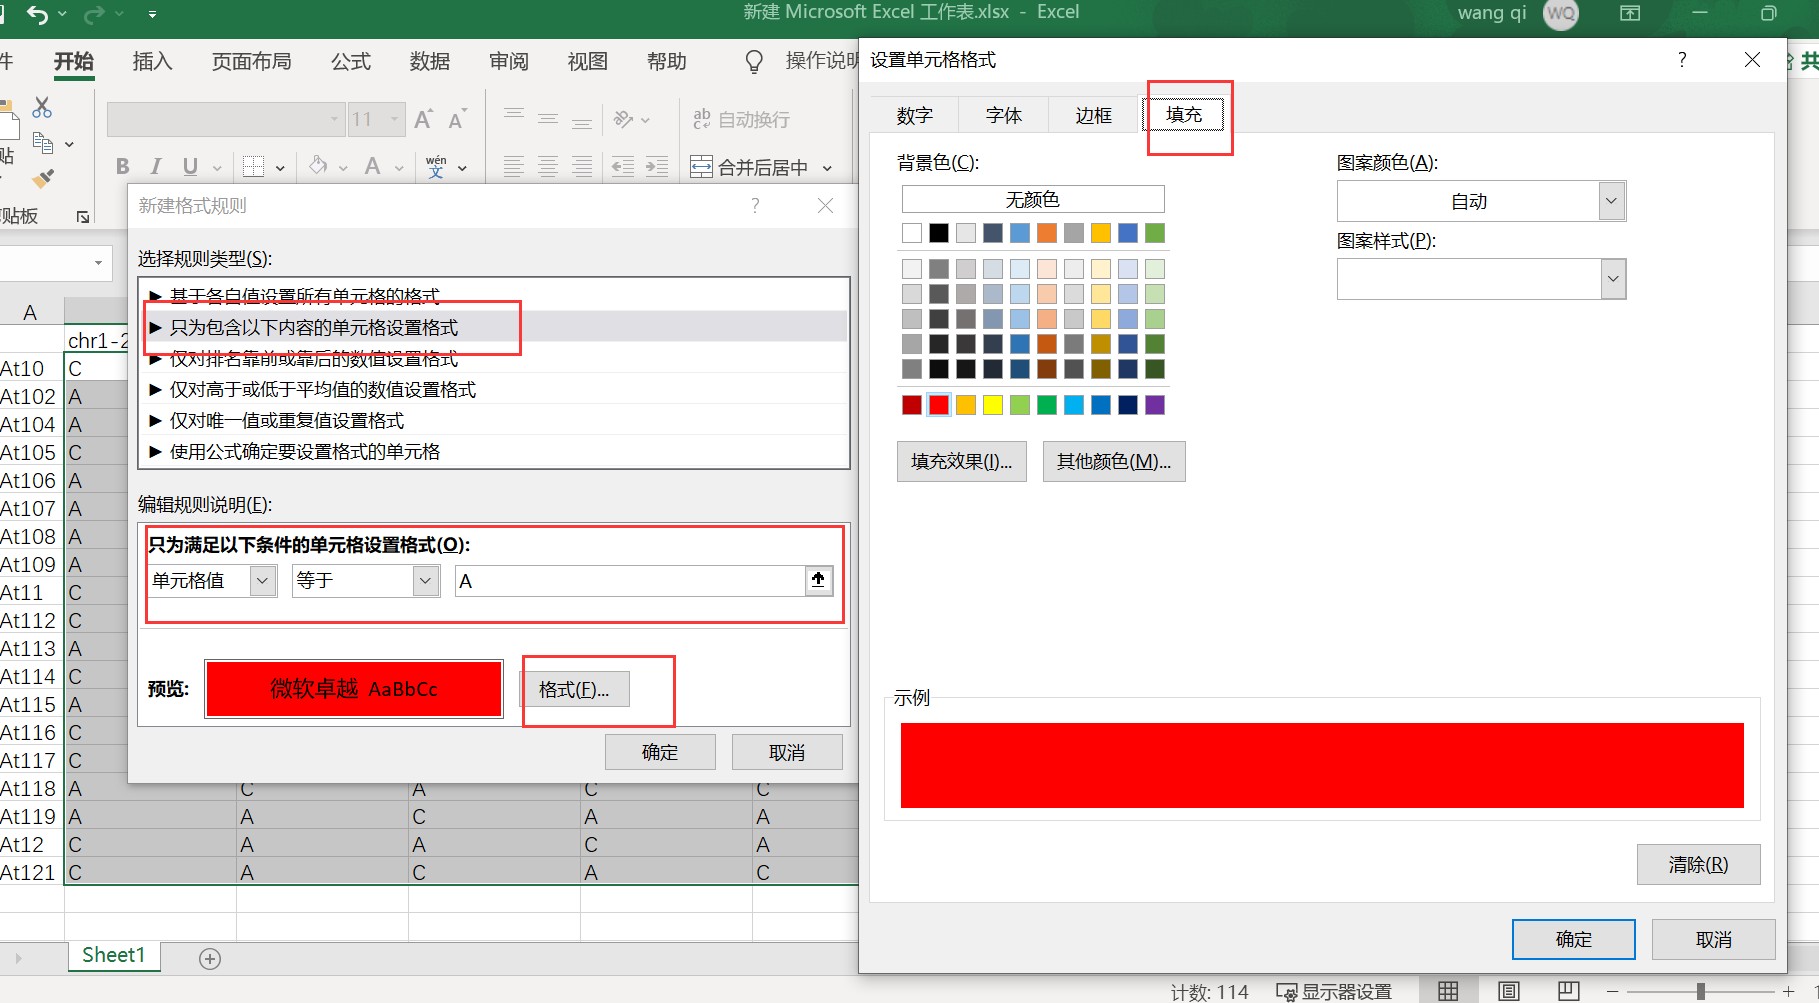1819x1003 pixels.
Task: Click the 填充效果(I)... button
Action: pyautogui.click(x=962, y=461)
